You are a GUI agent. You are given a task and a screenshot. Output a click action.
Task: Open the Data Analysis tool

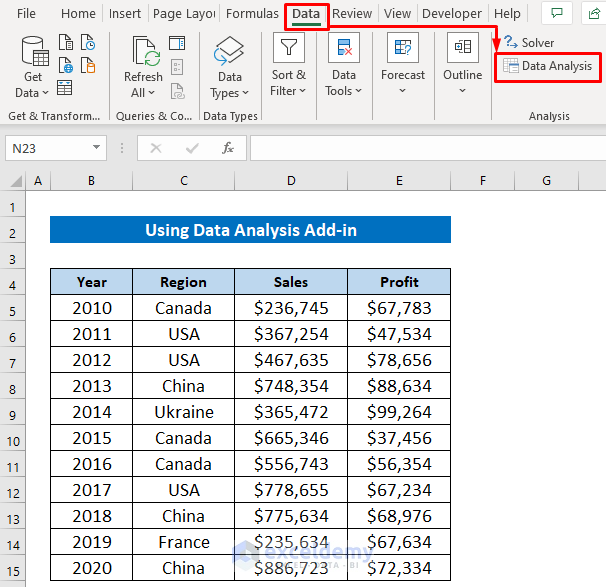coord(548,66)
